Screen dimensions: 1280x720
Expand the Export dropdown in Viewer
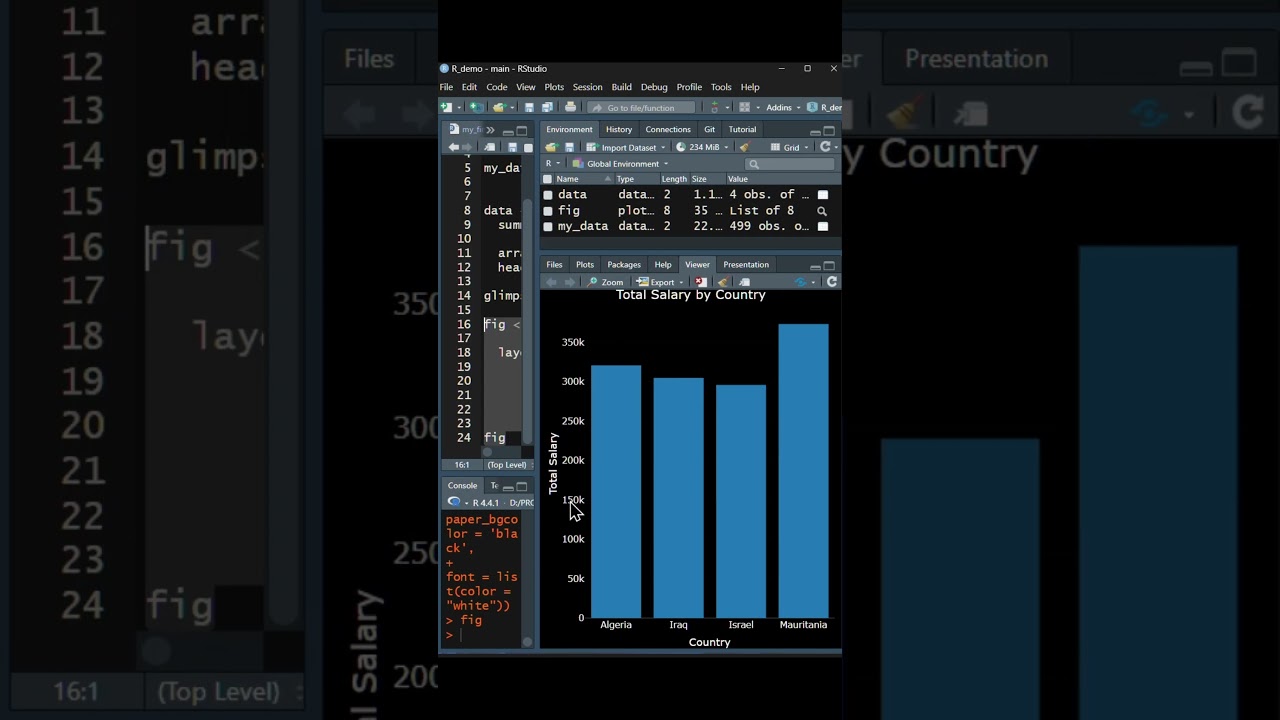(x=661, y=282)
